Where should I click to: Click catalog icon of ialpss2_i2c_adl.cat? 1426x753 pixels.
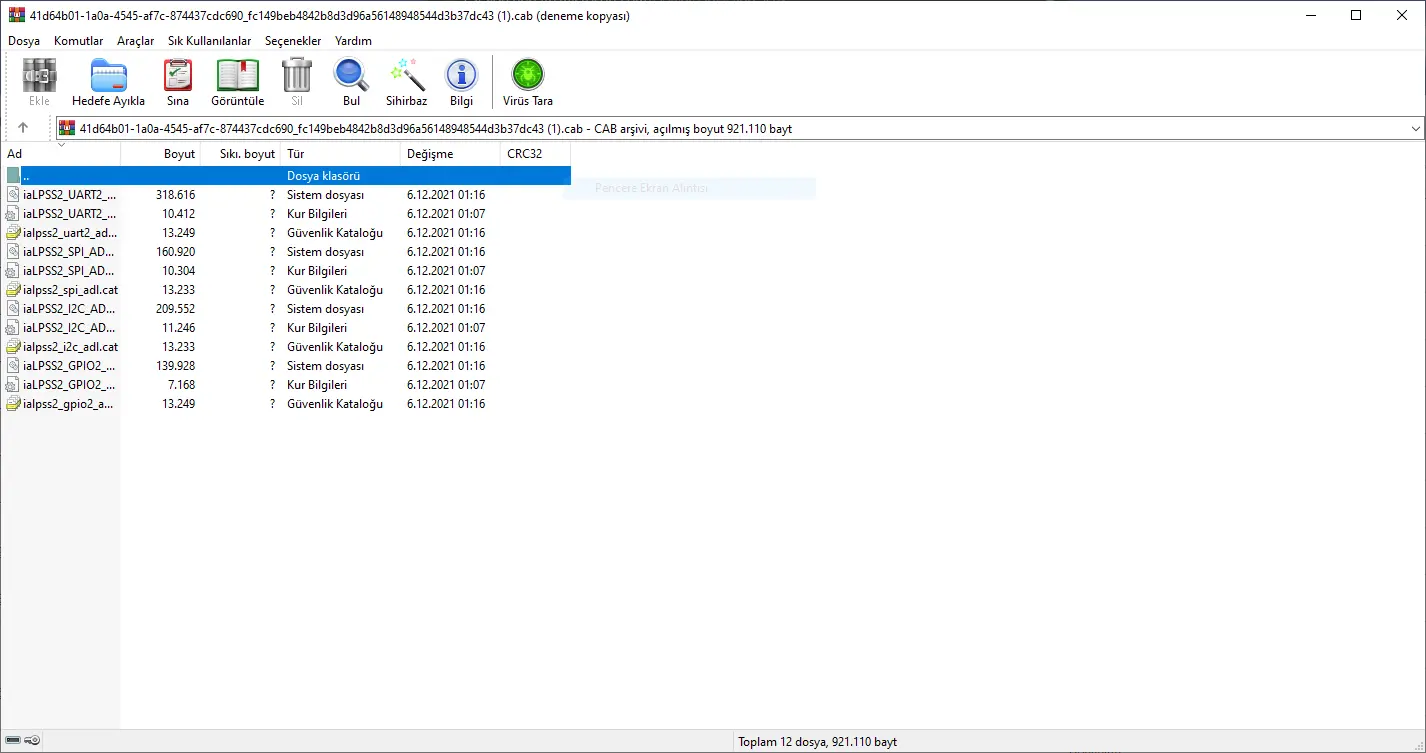[13, 347]
